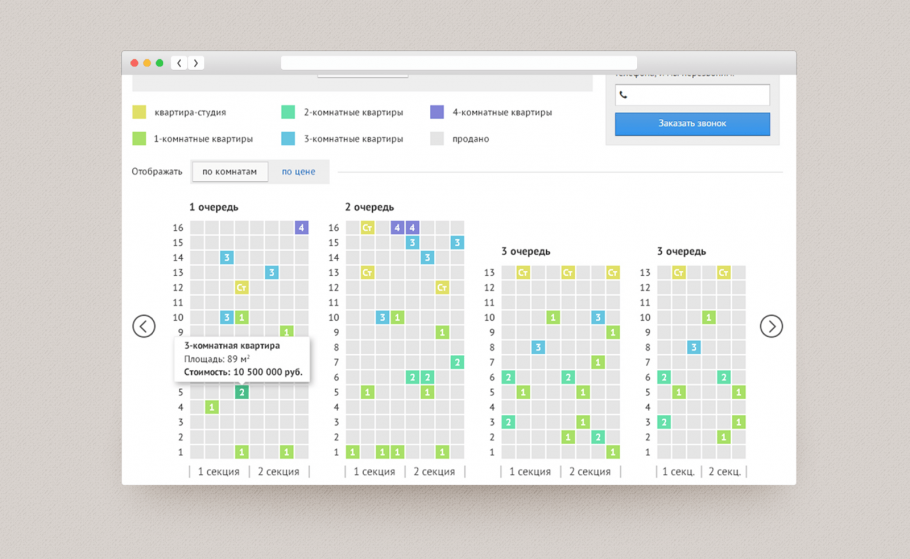
Task: Switch display to «по цене»
Action: click(298, 172)
